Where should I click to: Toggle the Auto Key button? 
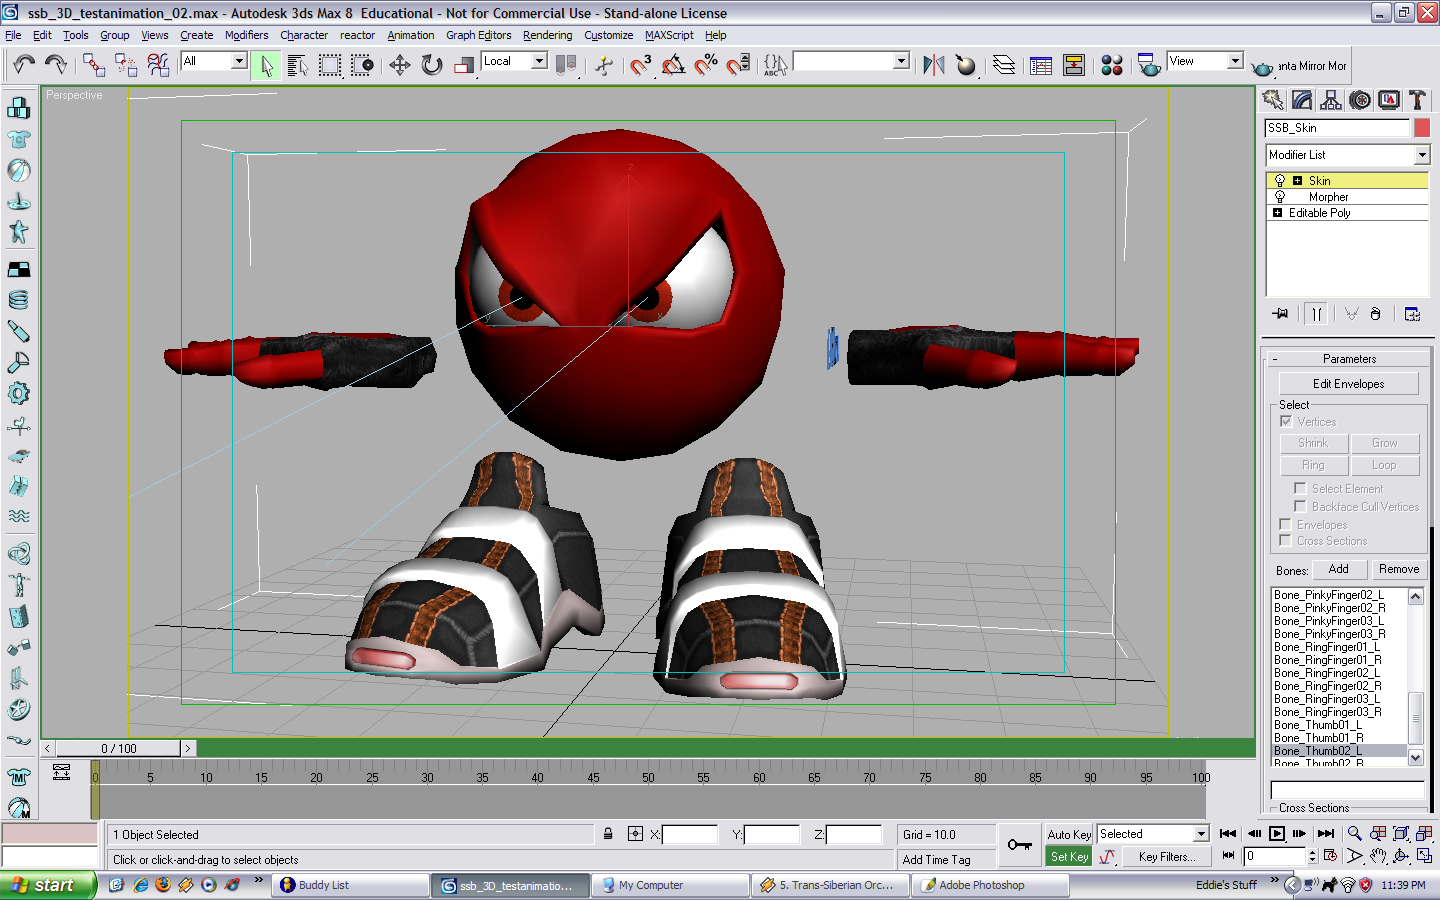(1069, 834)
